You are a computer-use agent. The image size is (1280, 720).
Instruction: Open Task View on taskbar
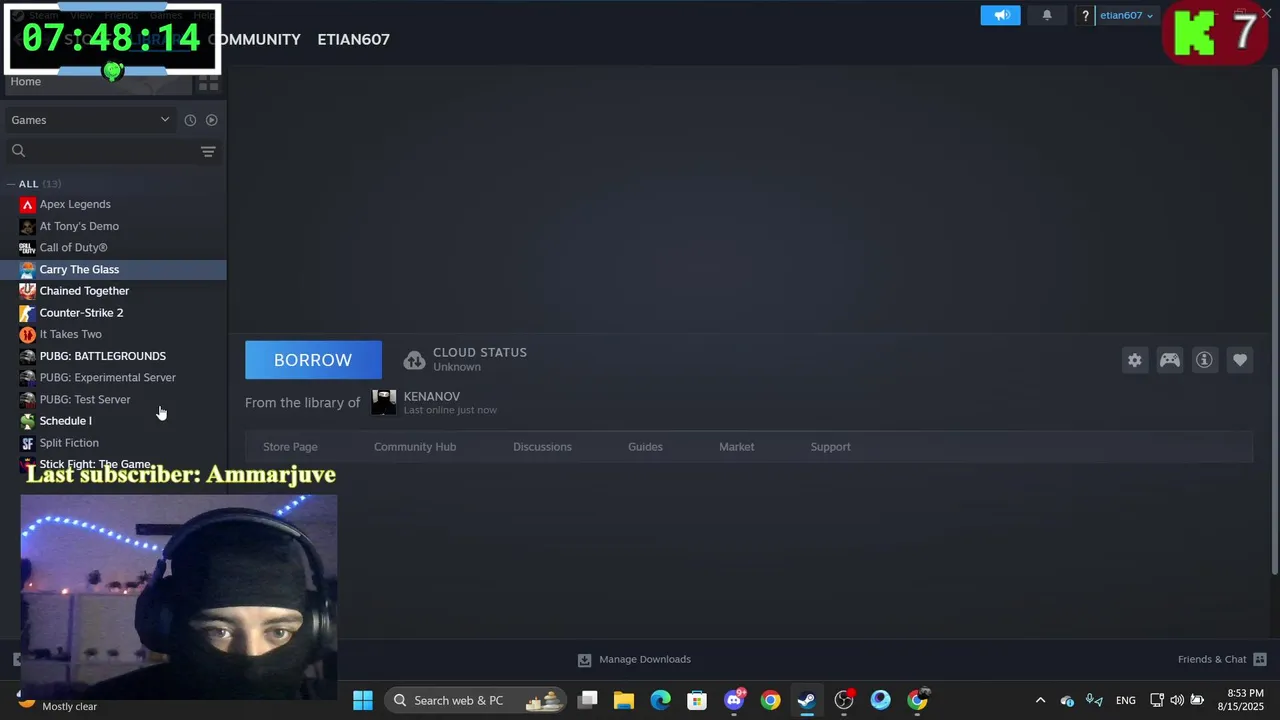click(x=588, y=700)
